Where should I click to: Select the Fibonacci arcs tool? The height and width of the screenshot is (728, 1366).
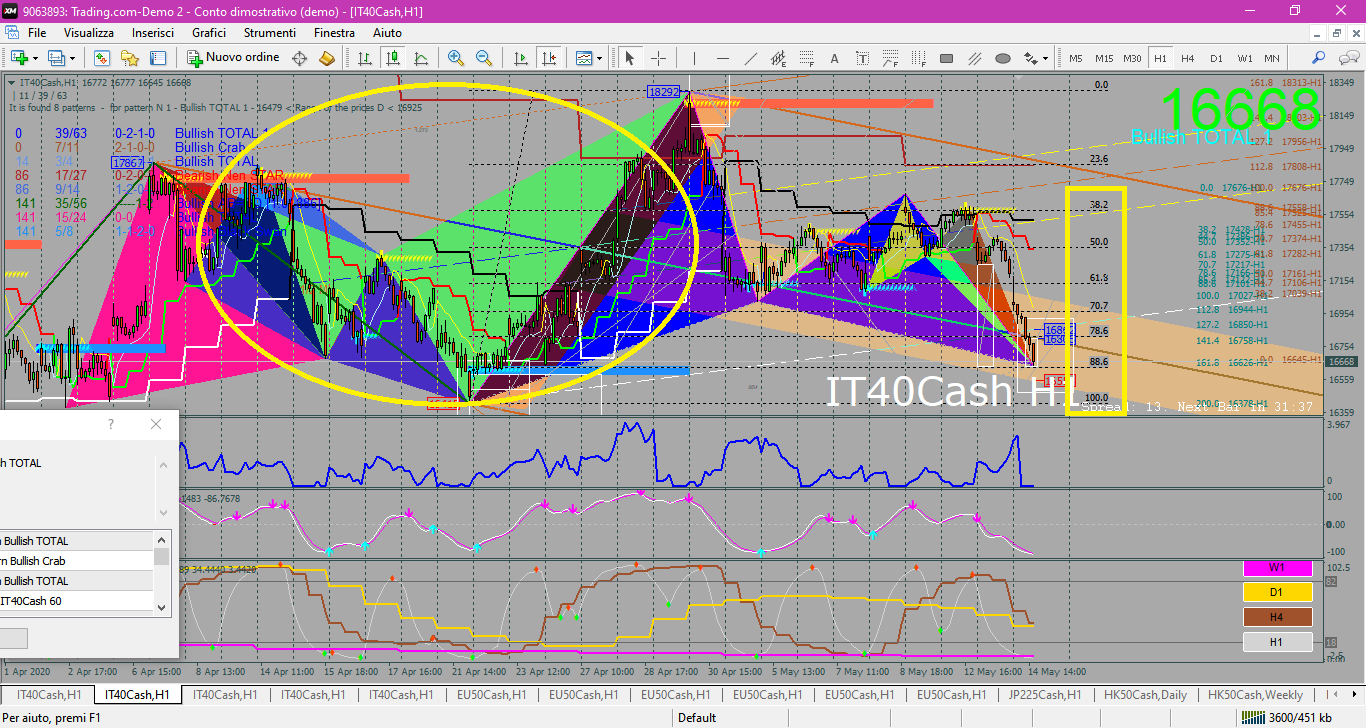pos(890,58)
